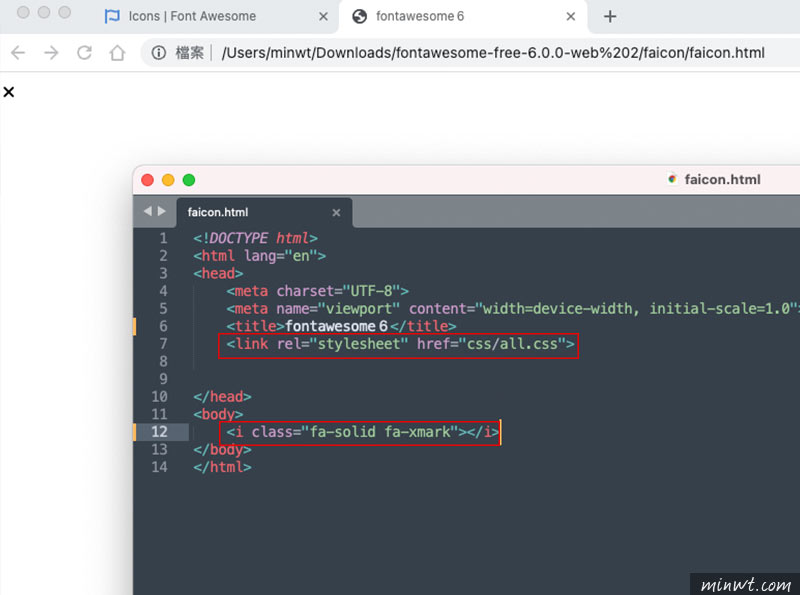Viewport: 800px width, 595px height.
Task: Go to next editor tab with right arrow
Action: pyautogui.click(x=162, y=211)
